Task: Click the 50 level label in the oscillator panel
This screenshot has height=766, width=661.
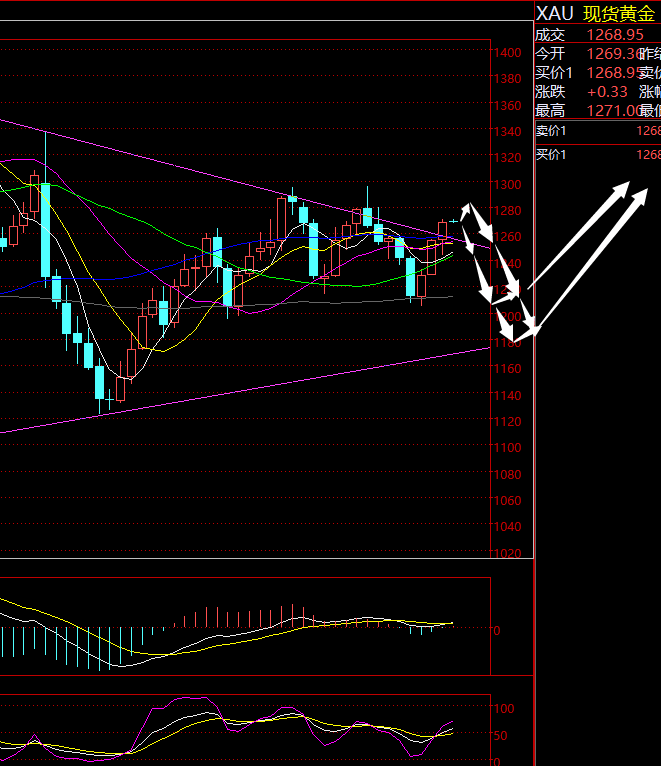Action: [501, 736]
